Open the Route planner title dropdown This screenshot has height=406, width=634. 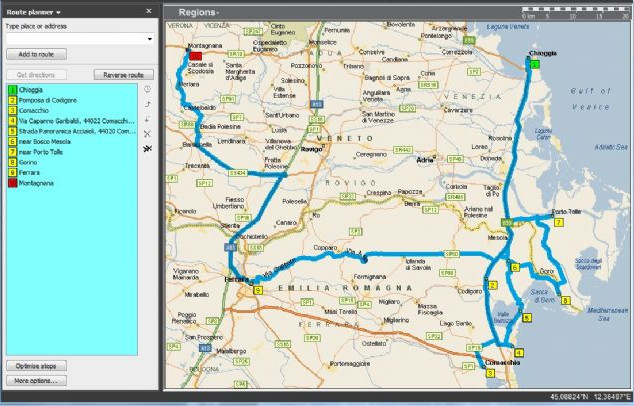pyautogui.click(x=59, y=9)
